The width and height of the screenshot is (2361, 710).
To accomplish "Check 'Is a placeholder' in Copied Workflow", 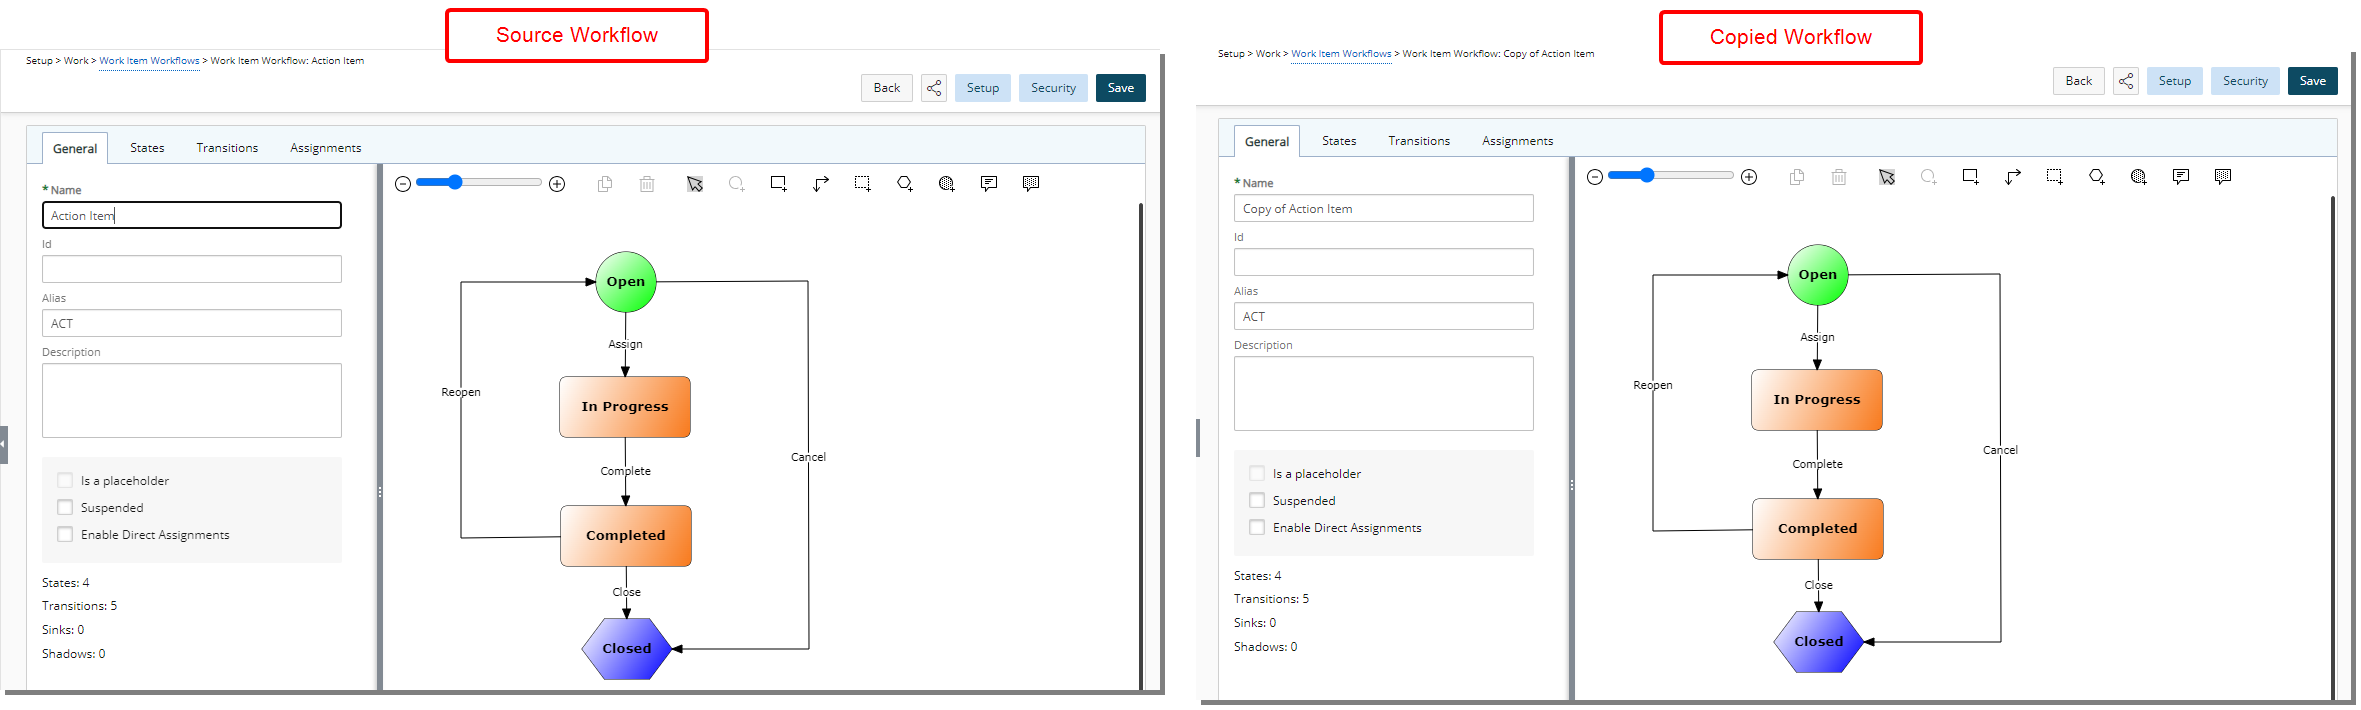I will pos(1257,473).
